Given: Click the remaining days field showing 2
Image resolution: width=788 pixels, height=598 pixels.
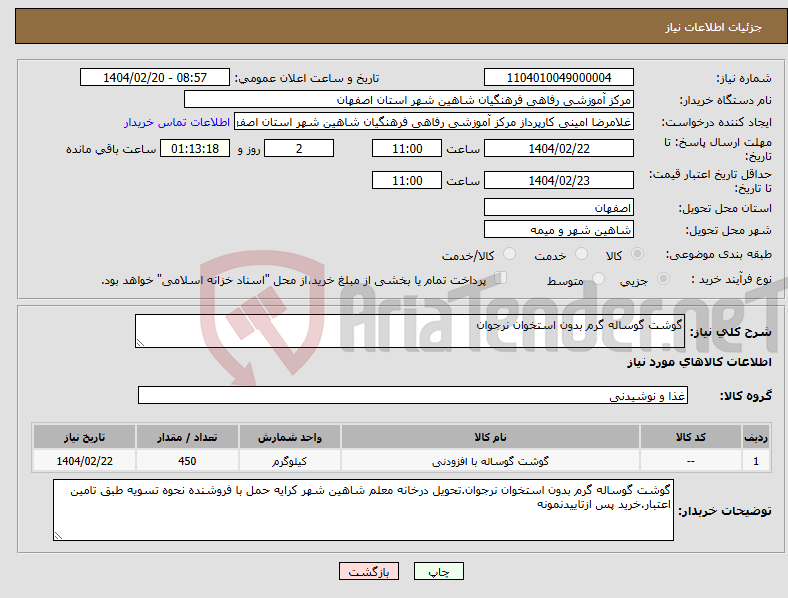Looking at the screenshot, I should (x=299, y=148).
